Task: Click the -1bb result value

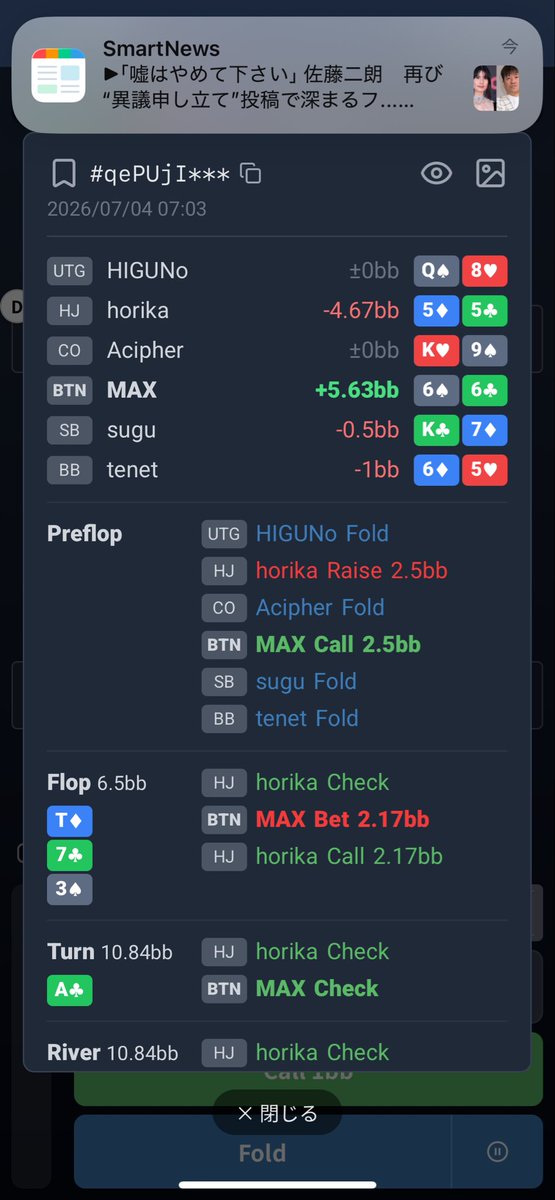Action: coord(376,470)
